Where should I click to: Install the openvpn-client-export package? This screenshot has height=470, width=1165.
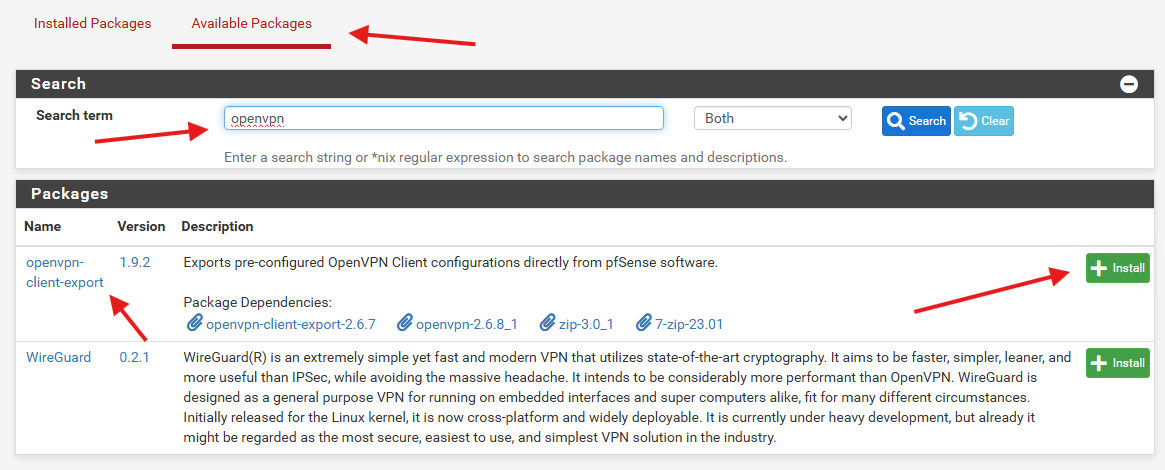[1117, 268]
